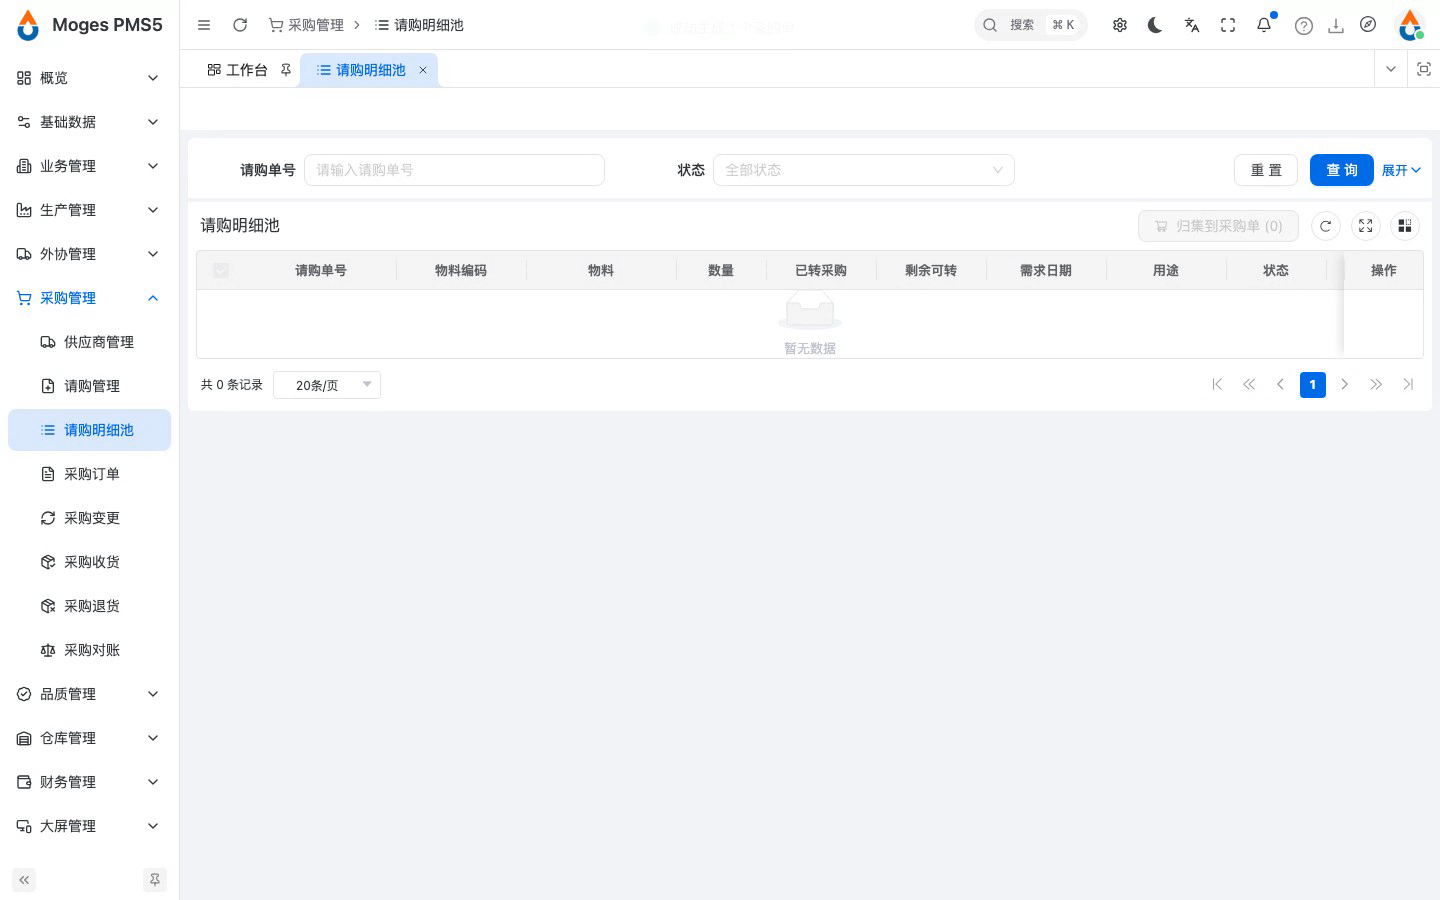
Task: Open notifications bell icon
Action: [x=1264, y=25]
